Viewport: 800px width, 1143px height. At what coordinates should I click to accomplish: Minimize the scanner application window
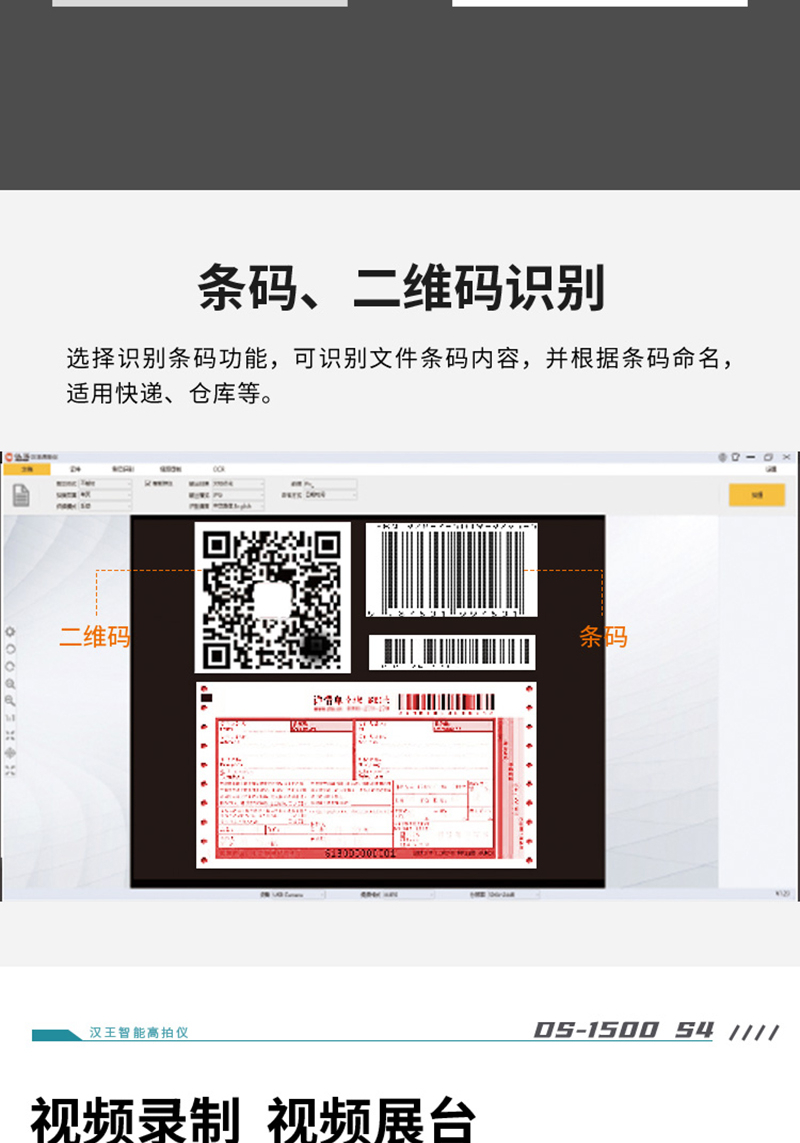[750, 457]
